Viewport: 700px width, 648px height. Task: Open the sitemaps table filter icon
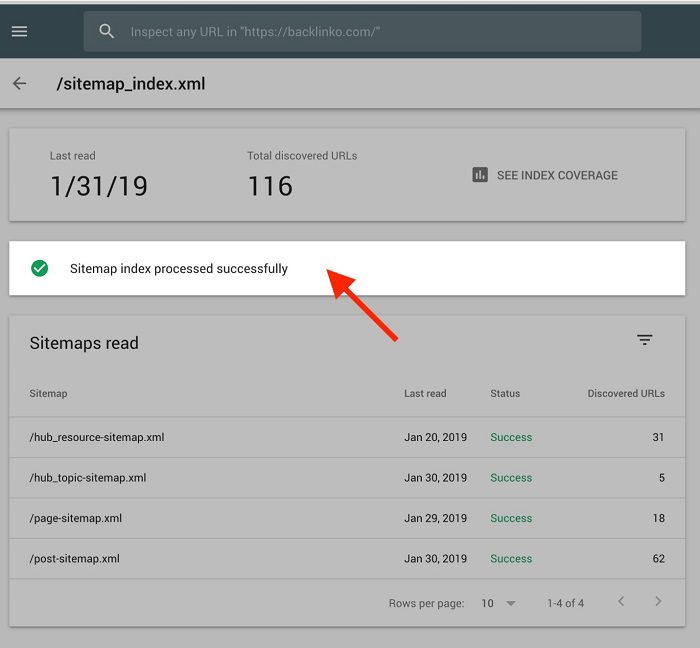[x=645, y=341]
